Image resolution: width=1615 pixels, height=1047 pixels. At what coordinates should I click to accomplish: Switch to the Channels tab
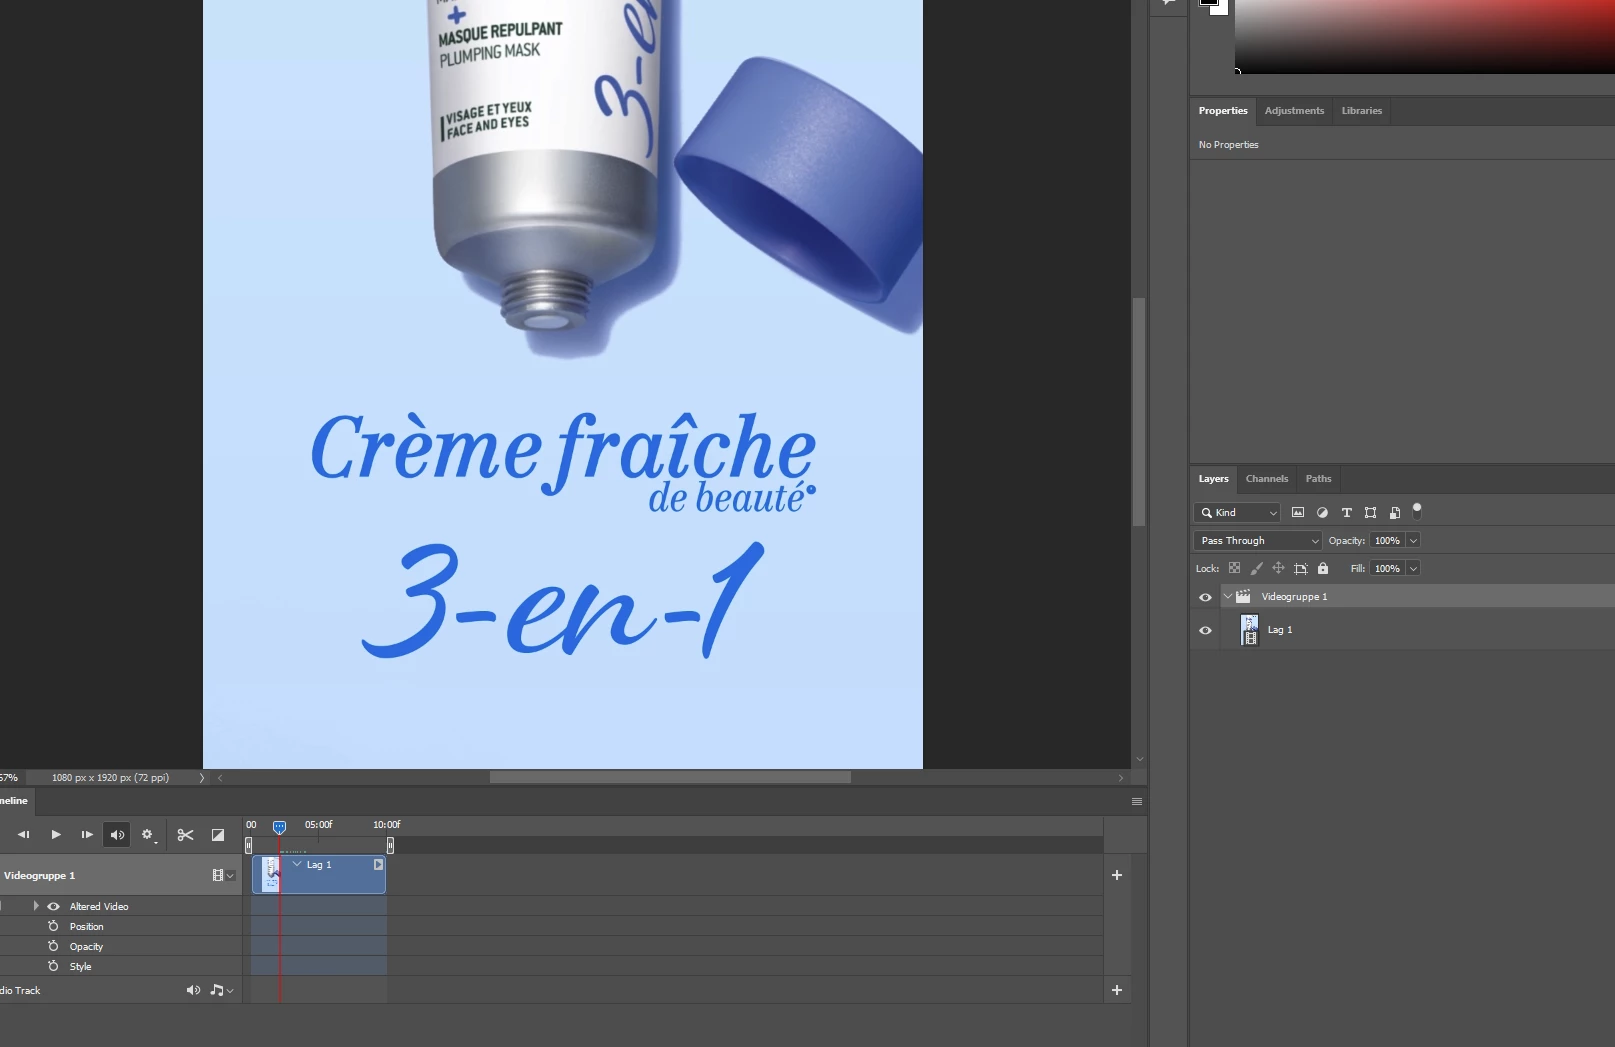[1267, 479]
